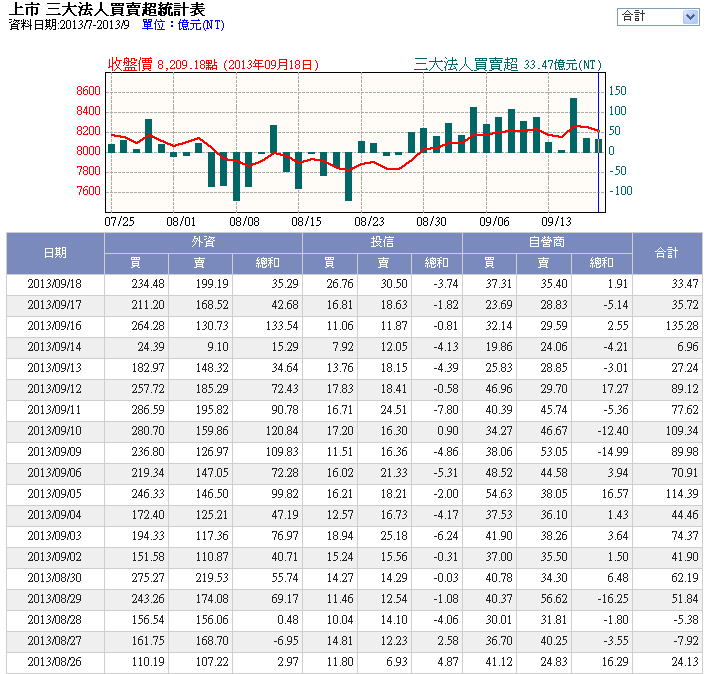Click total value -7.92

pos(686,641)
